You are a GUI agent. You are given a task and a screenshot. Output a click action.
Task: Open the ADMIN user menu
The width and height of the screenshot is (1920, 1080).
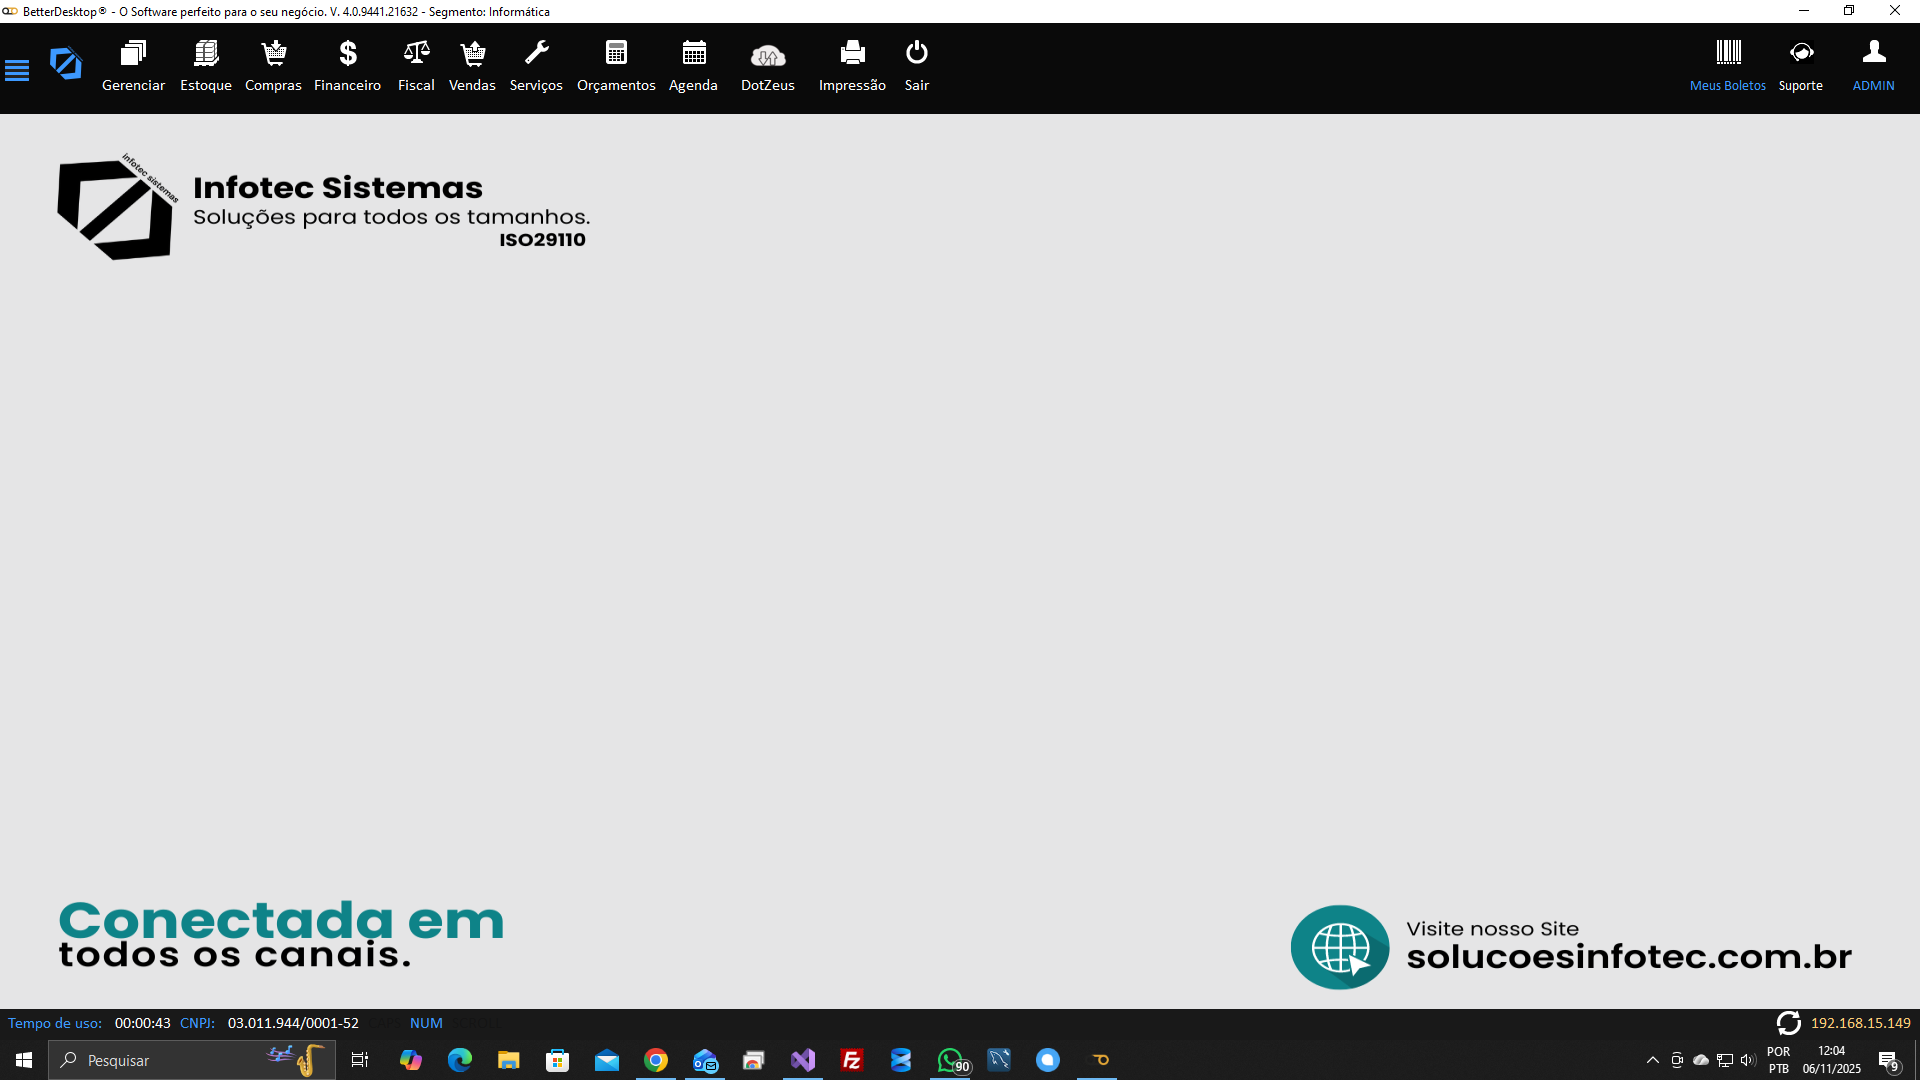coord(1873,64)
